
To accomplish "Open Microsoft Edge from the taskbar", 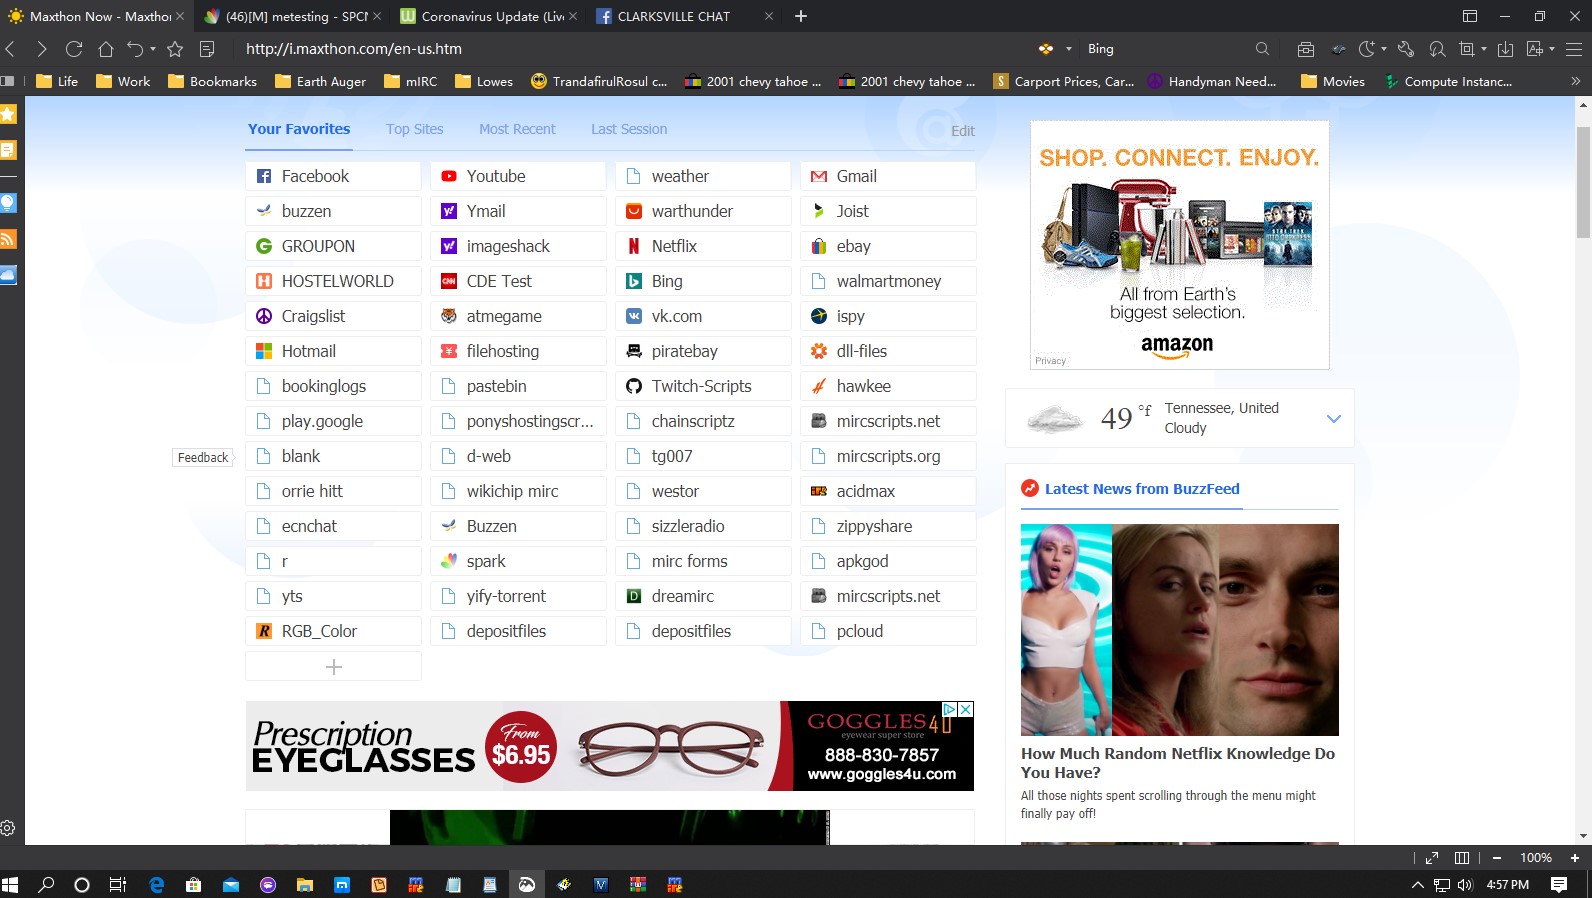I will (157, 885).
